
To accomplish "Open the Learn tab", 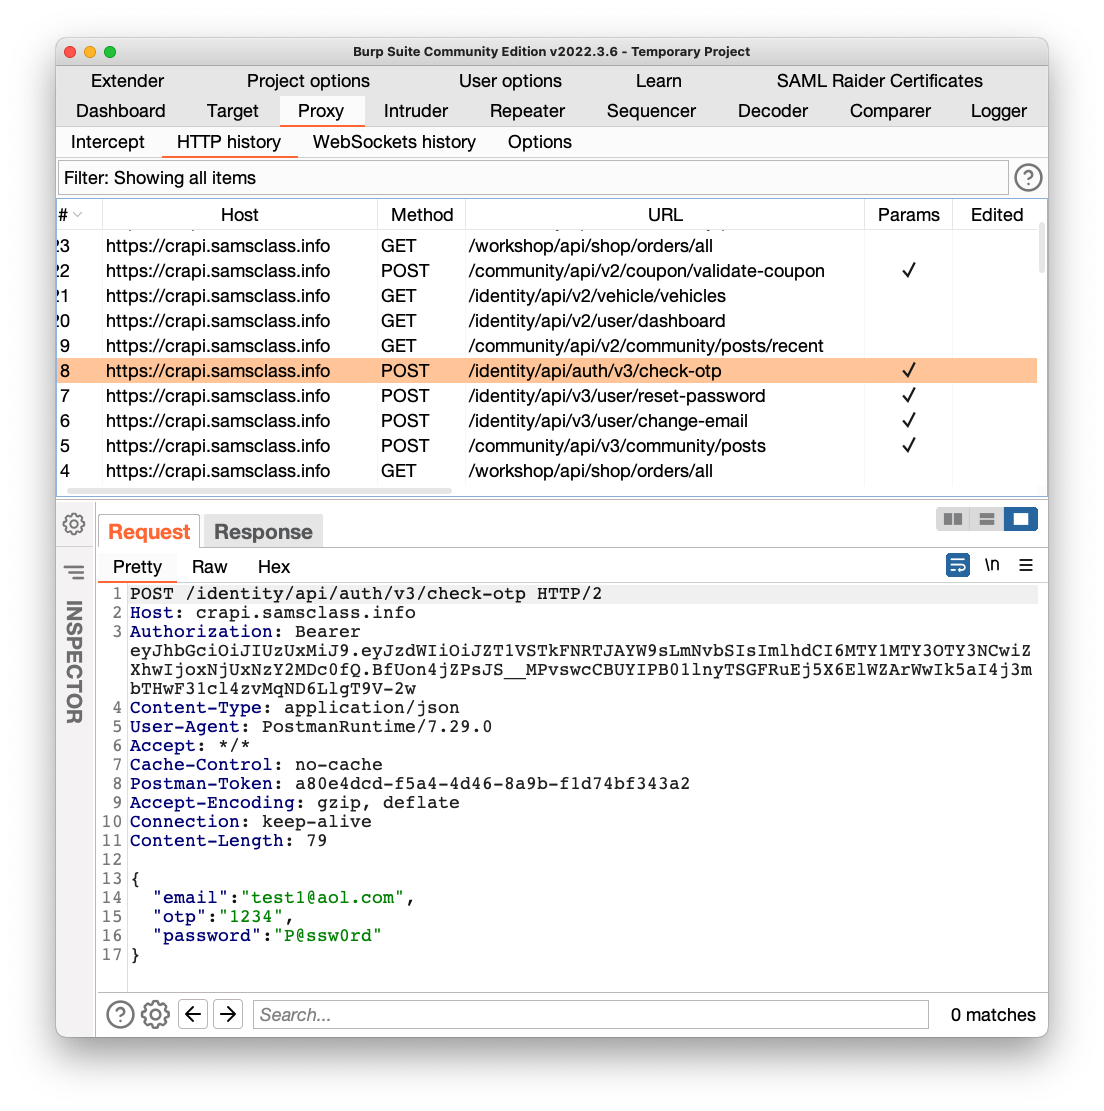I will pos(658,81).
